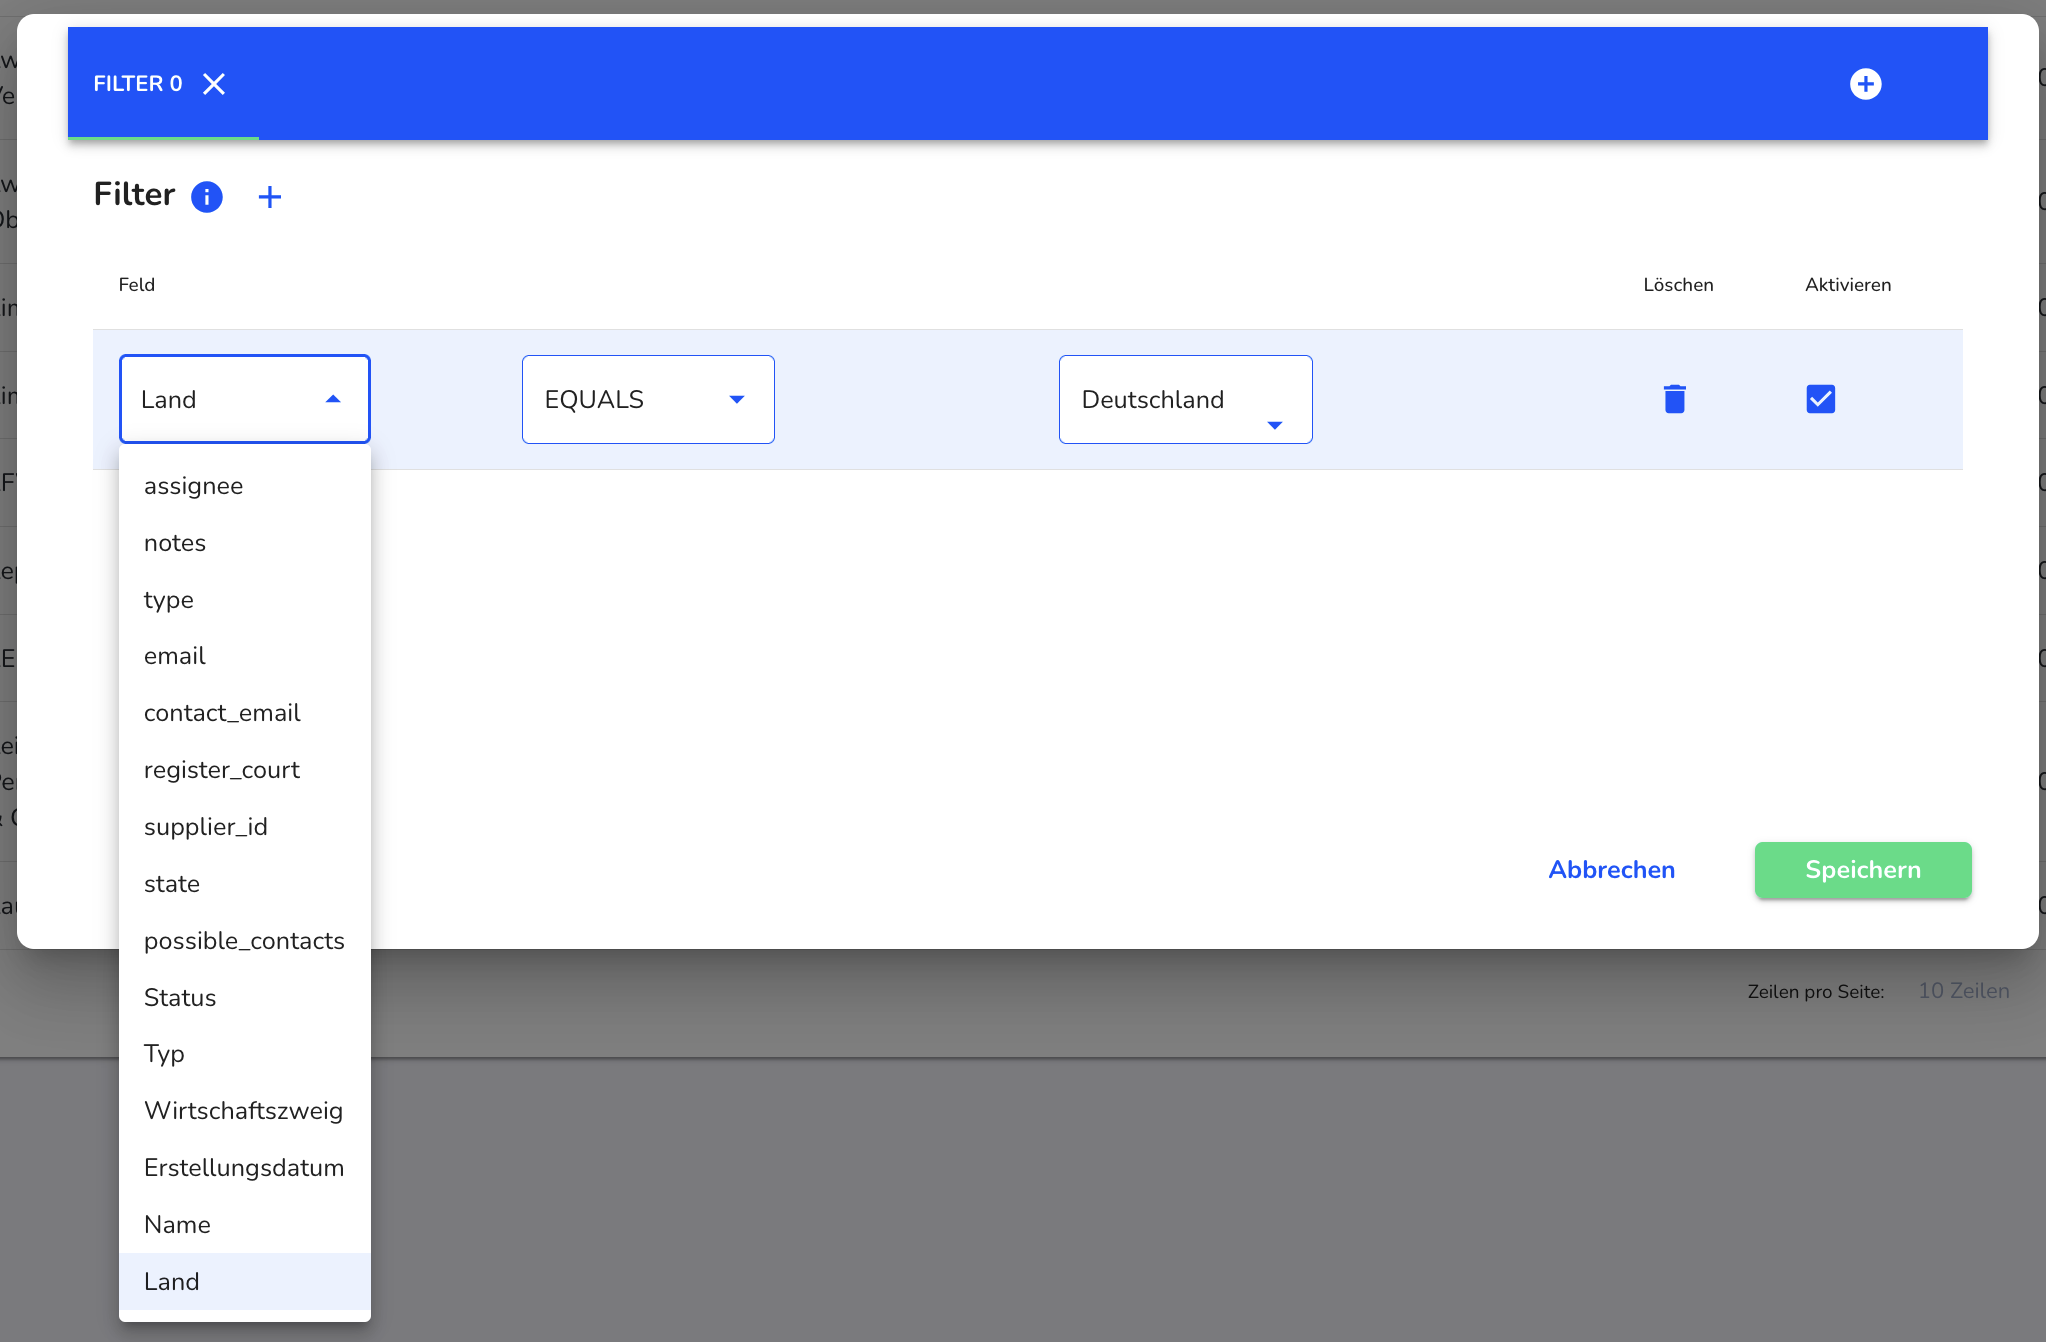Open the EQUALS operator dropdown
The height and width of the screenshot is (1342, 2046).
(648, 399)
